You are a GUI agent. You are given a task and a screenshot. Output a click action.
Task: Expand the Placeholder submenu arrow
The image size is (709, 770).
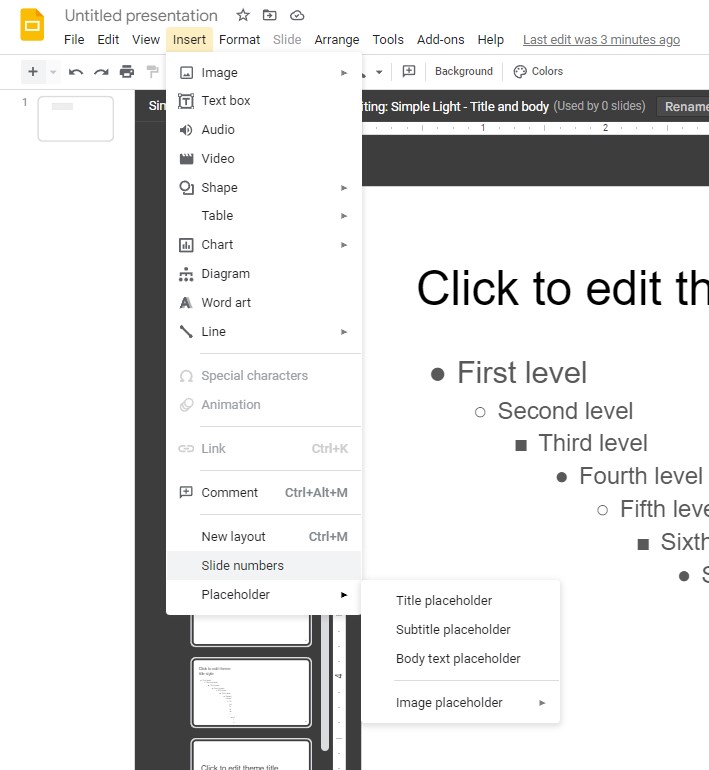[x=344, y=595]
